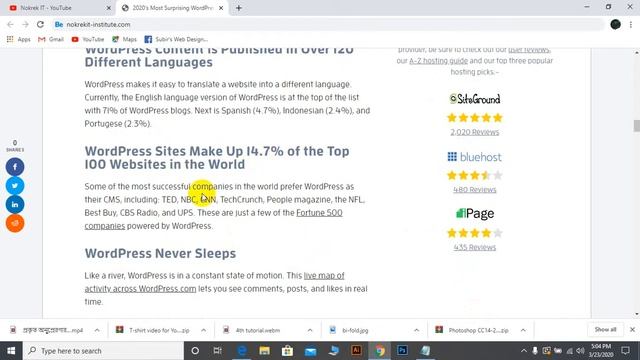Expand options for Photoshop CC14 zip
This screenshot has width=640, height=360.
pyautogui.click(x=523, y=330)
